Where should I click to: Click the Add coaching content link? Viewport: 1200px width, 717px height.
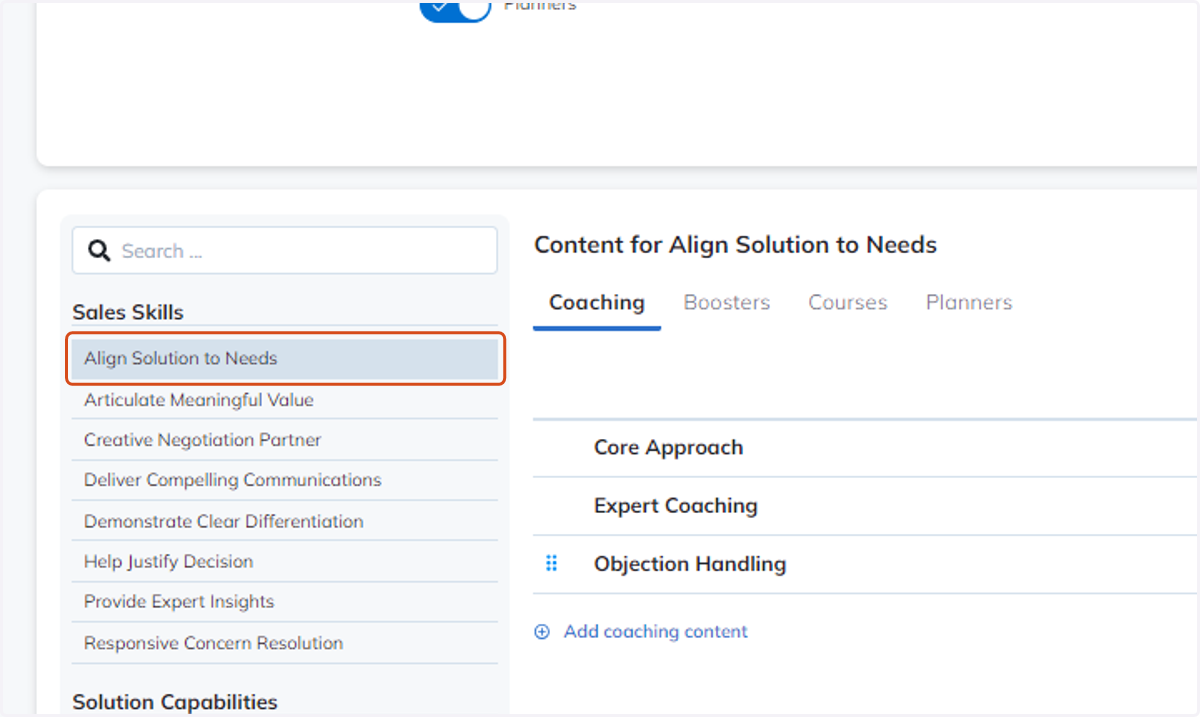click(656, 632)
